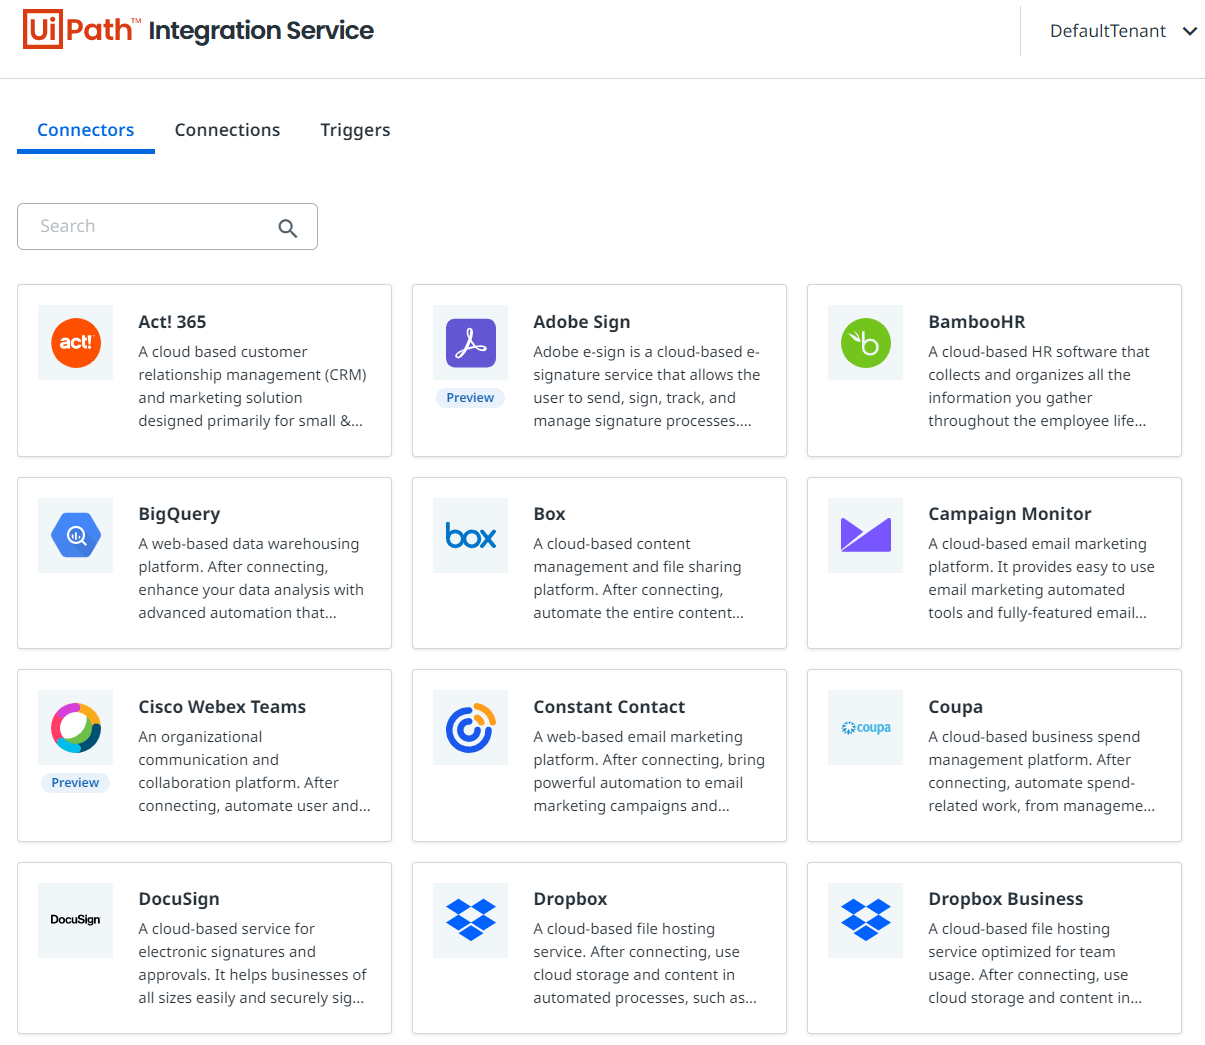Click the search magnifier icon
Image resolution: width=1205 pixels, height=1045 pixels.
point(288,228)
